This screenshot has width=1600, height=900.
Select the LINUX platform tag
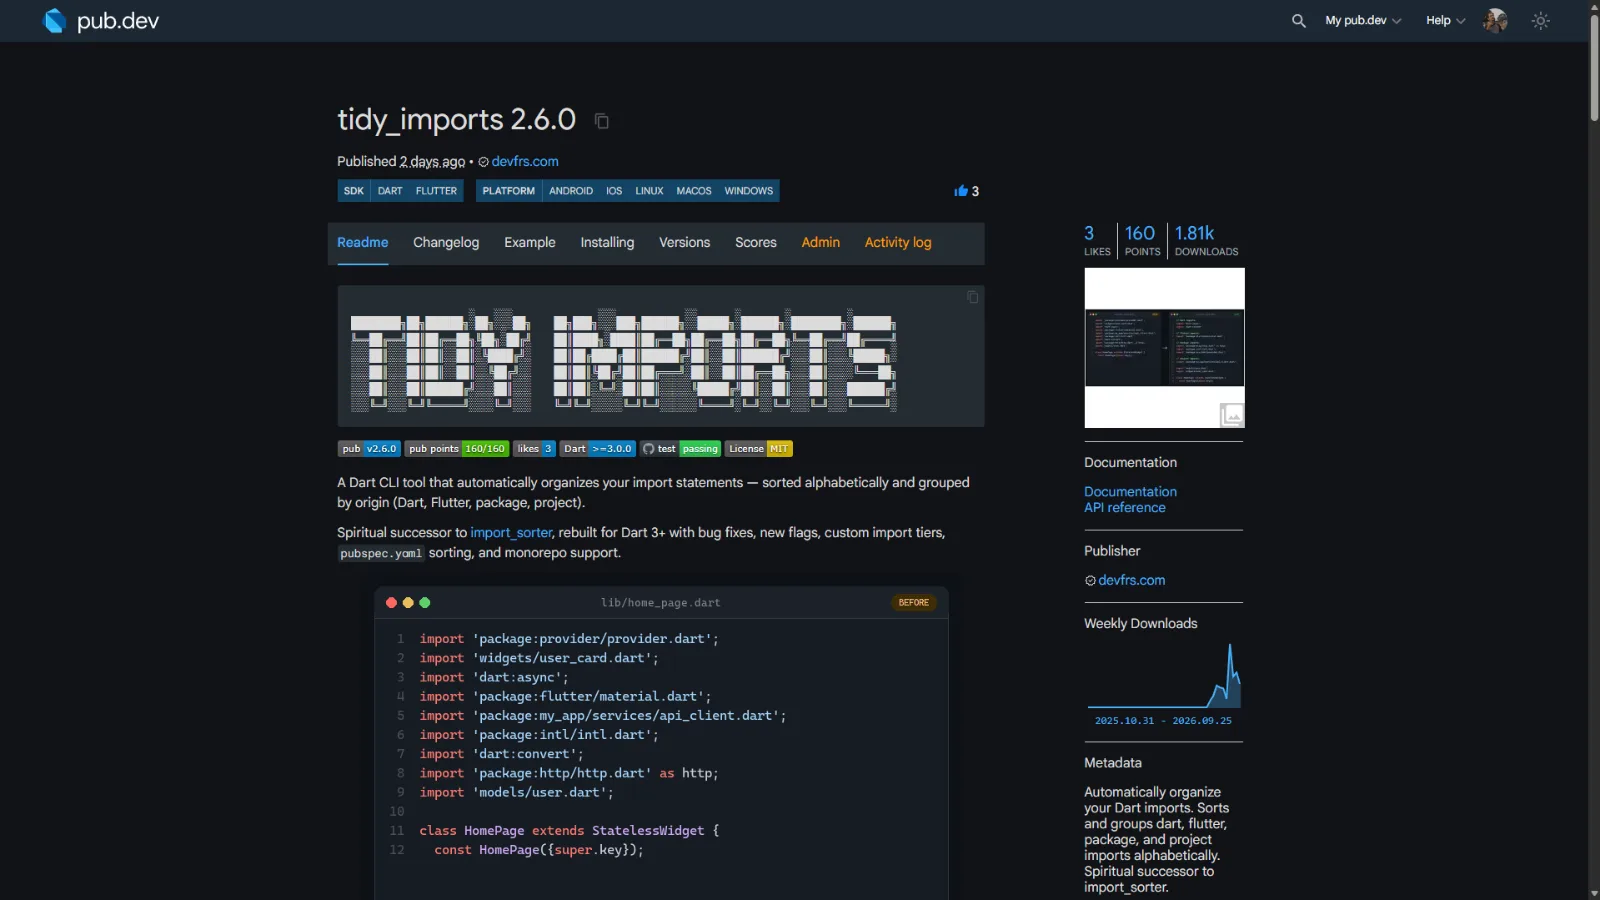[649, 191]
